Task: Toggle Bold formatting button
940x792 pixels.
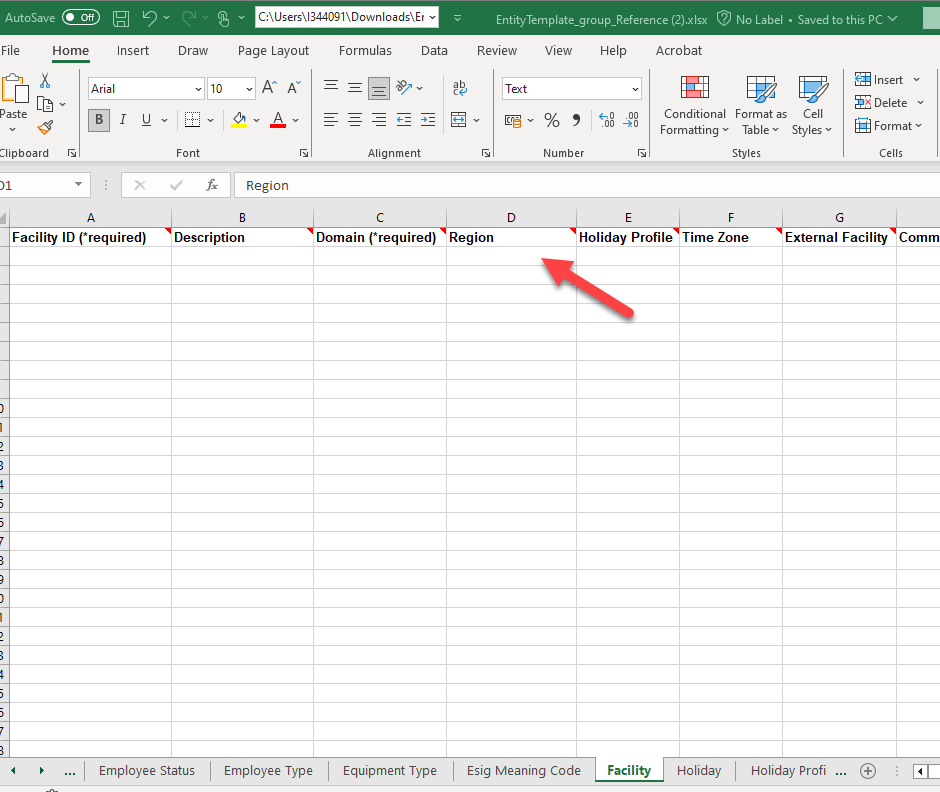Action: pos(99,119)
